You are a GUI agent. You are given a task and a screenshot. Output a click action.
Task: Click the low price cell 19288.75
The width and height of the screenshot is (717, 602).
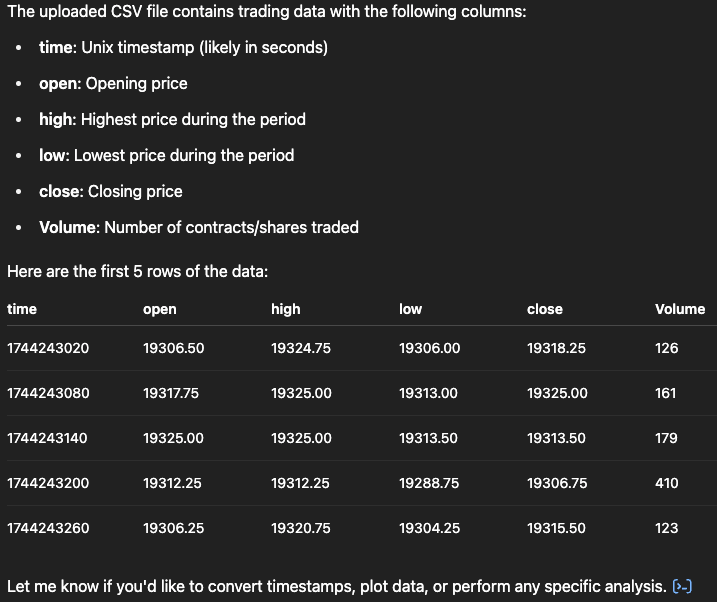tap(429, 483)
